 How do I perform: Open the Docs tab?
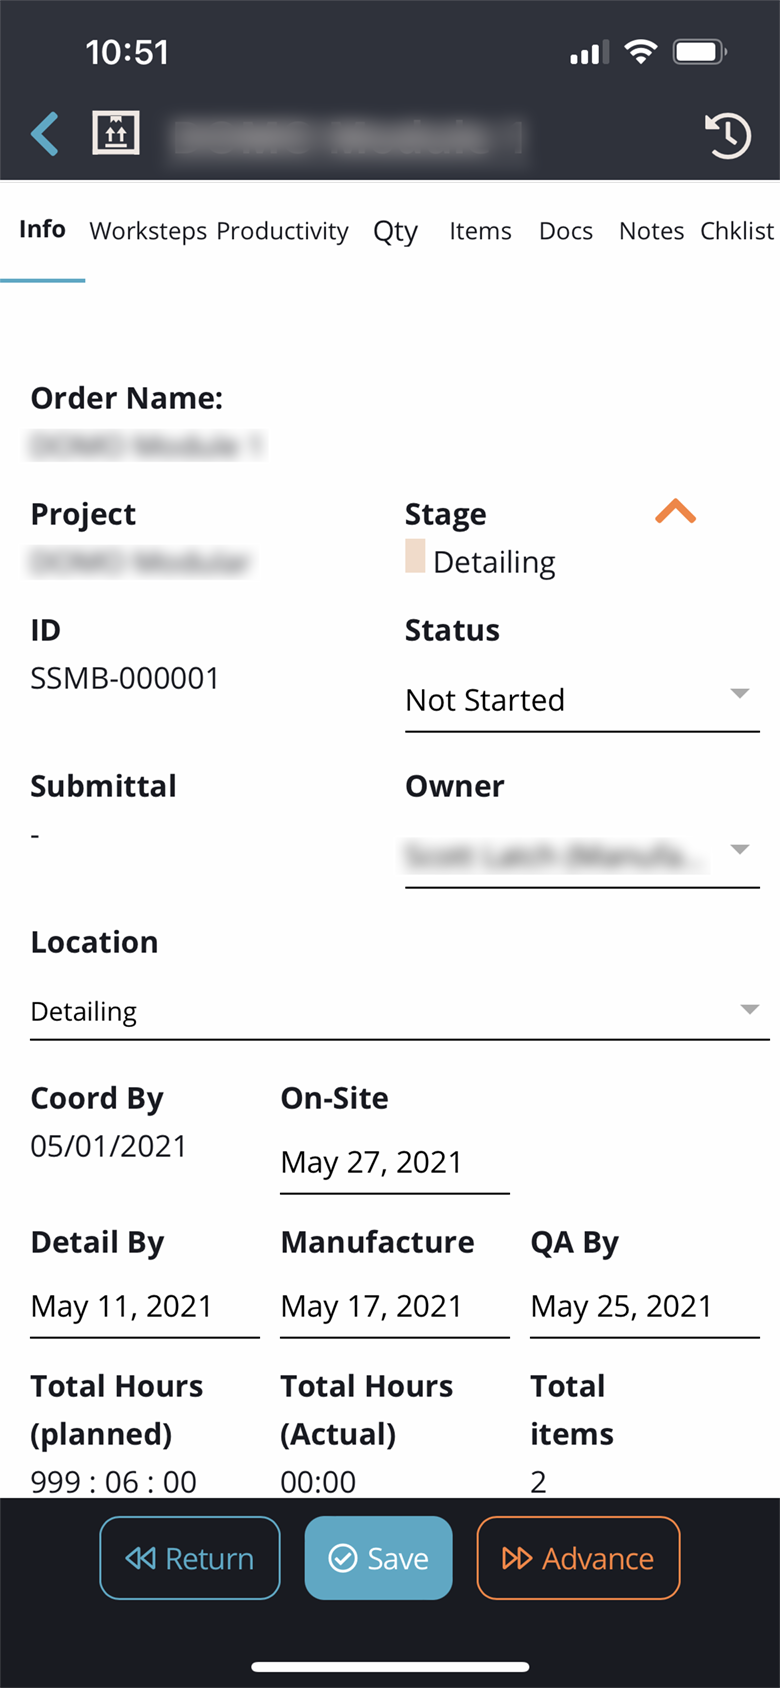566,231
